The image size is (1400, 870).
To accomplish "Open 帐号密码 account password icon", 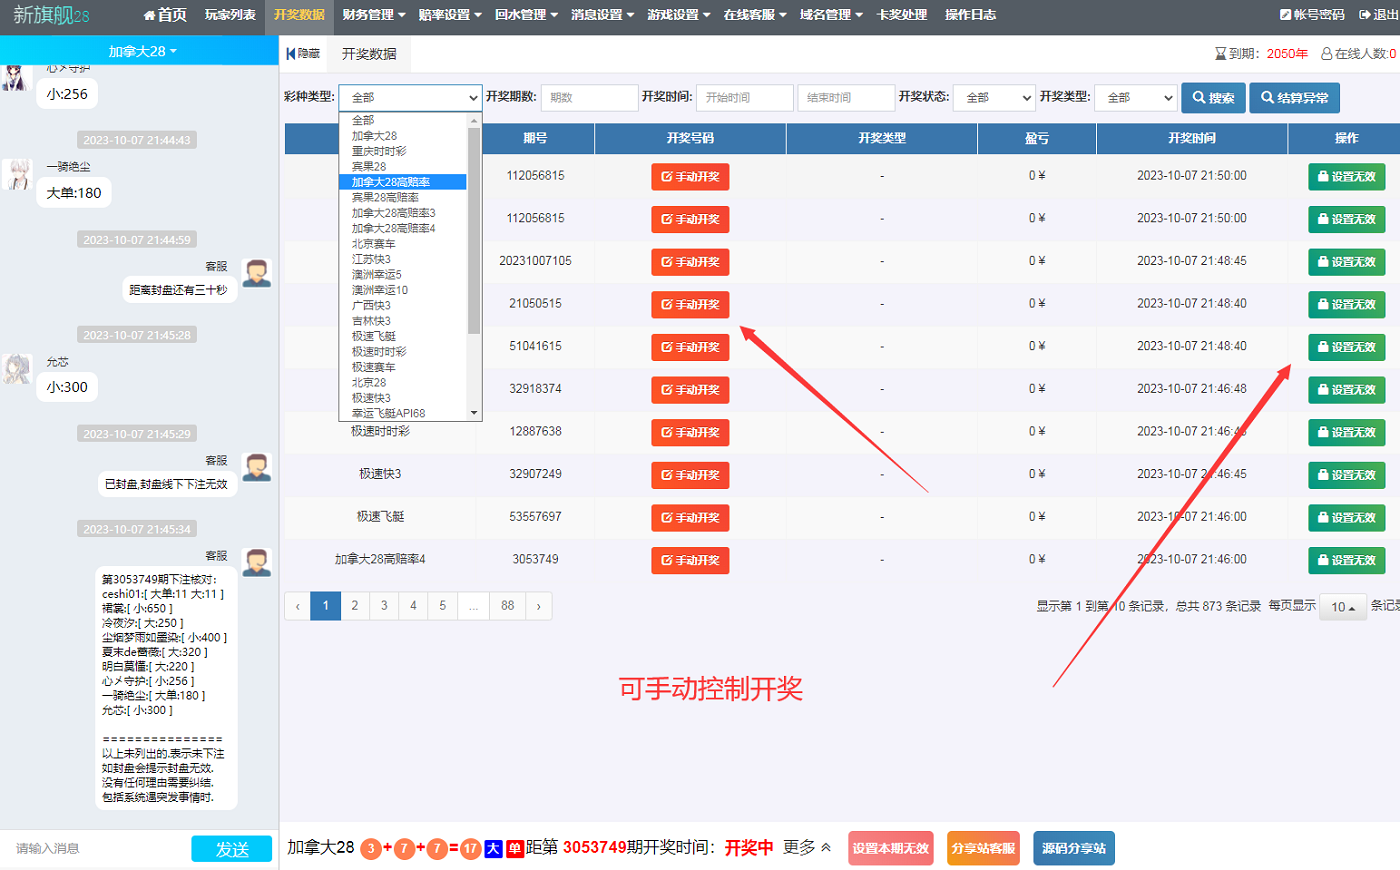I will (1311, 15).
